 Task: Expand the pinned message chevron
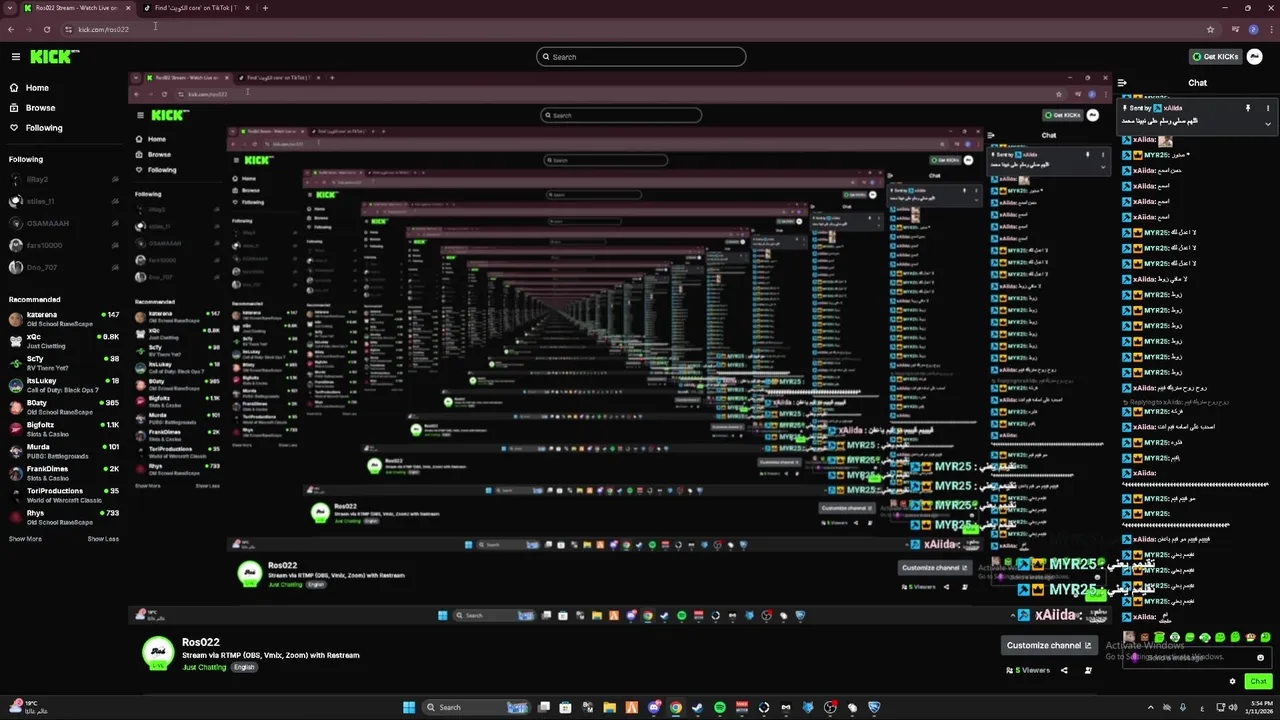pyautogui.click(x=1268, y=124)
